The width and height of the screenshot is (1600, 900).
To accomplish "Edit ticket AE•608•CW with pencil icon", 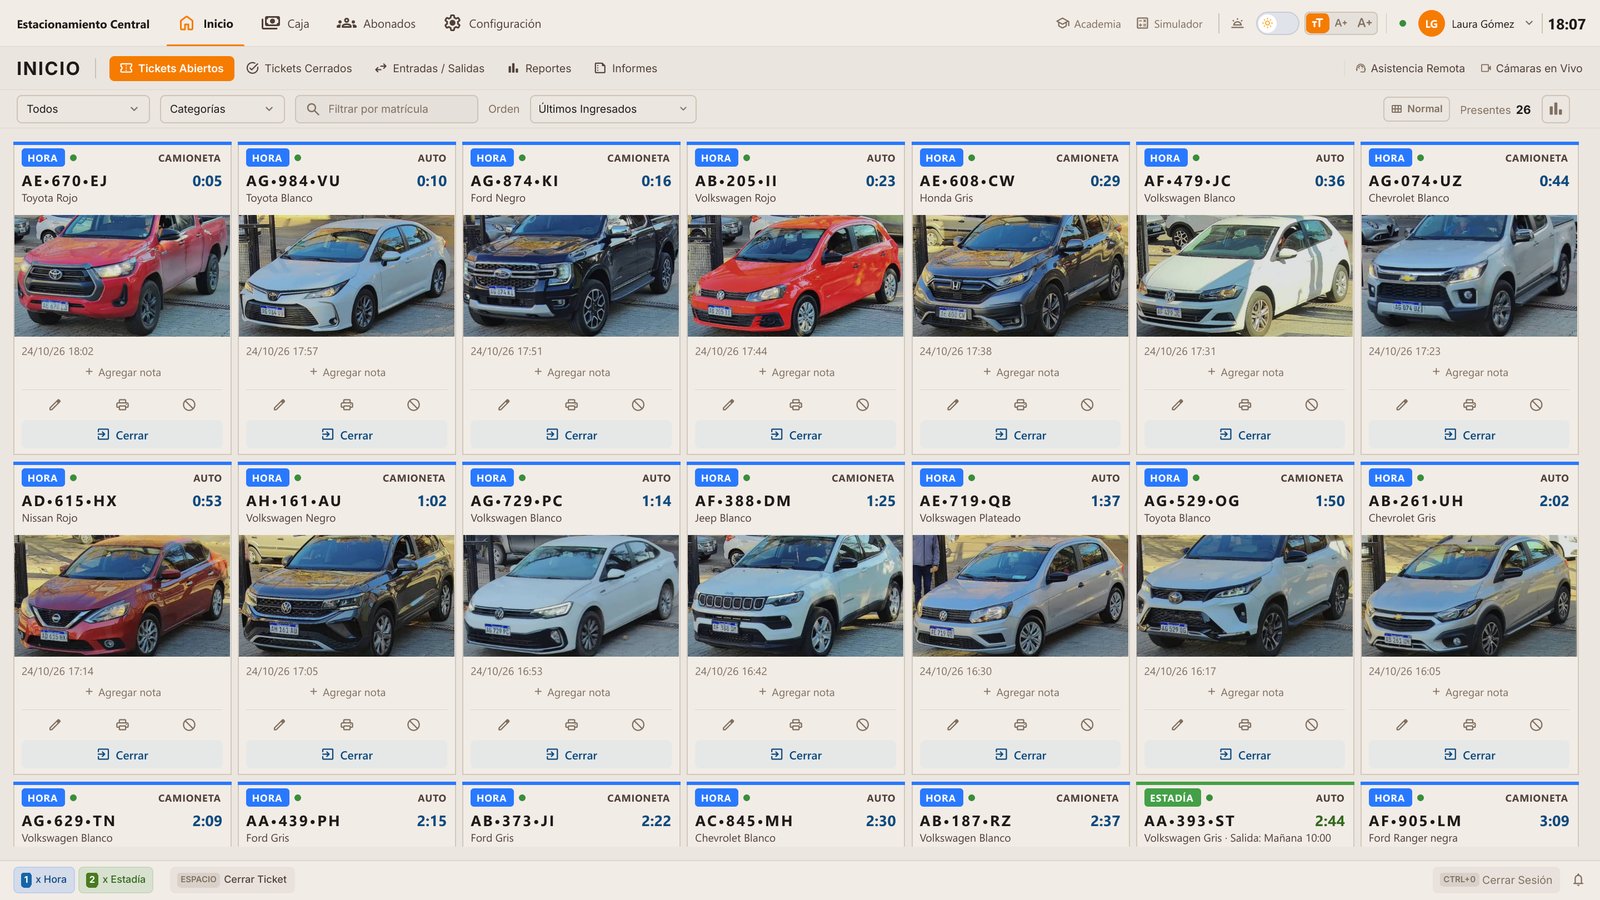I will coord(953,405).
